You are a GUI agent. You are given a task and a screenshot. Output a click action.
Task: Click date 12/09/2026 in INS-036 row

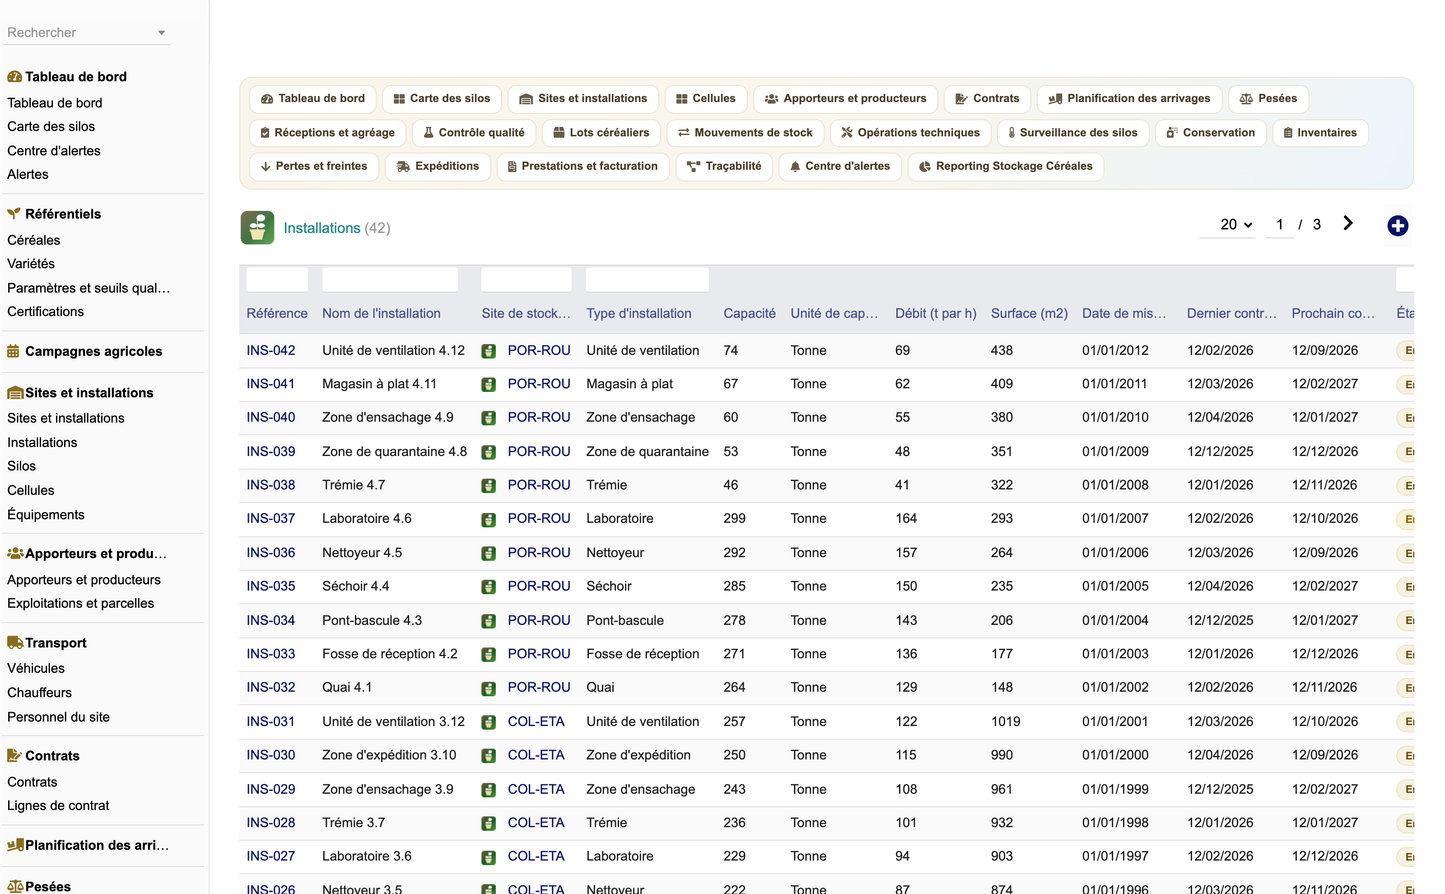1325,553
